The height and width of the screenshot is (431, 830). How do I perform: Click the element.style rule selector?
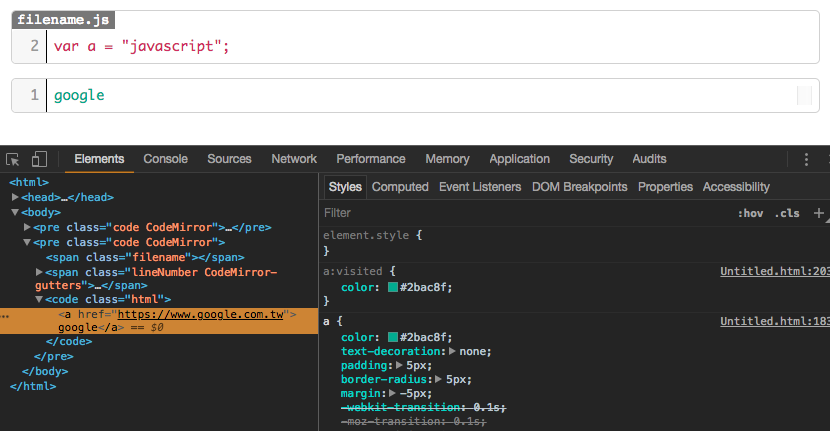point(366,235)
